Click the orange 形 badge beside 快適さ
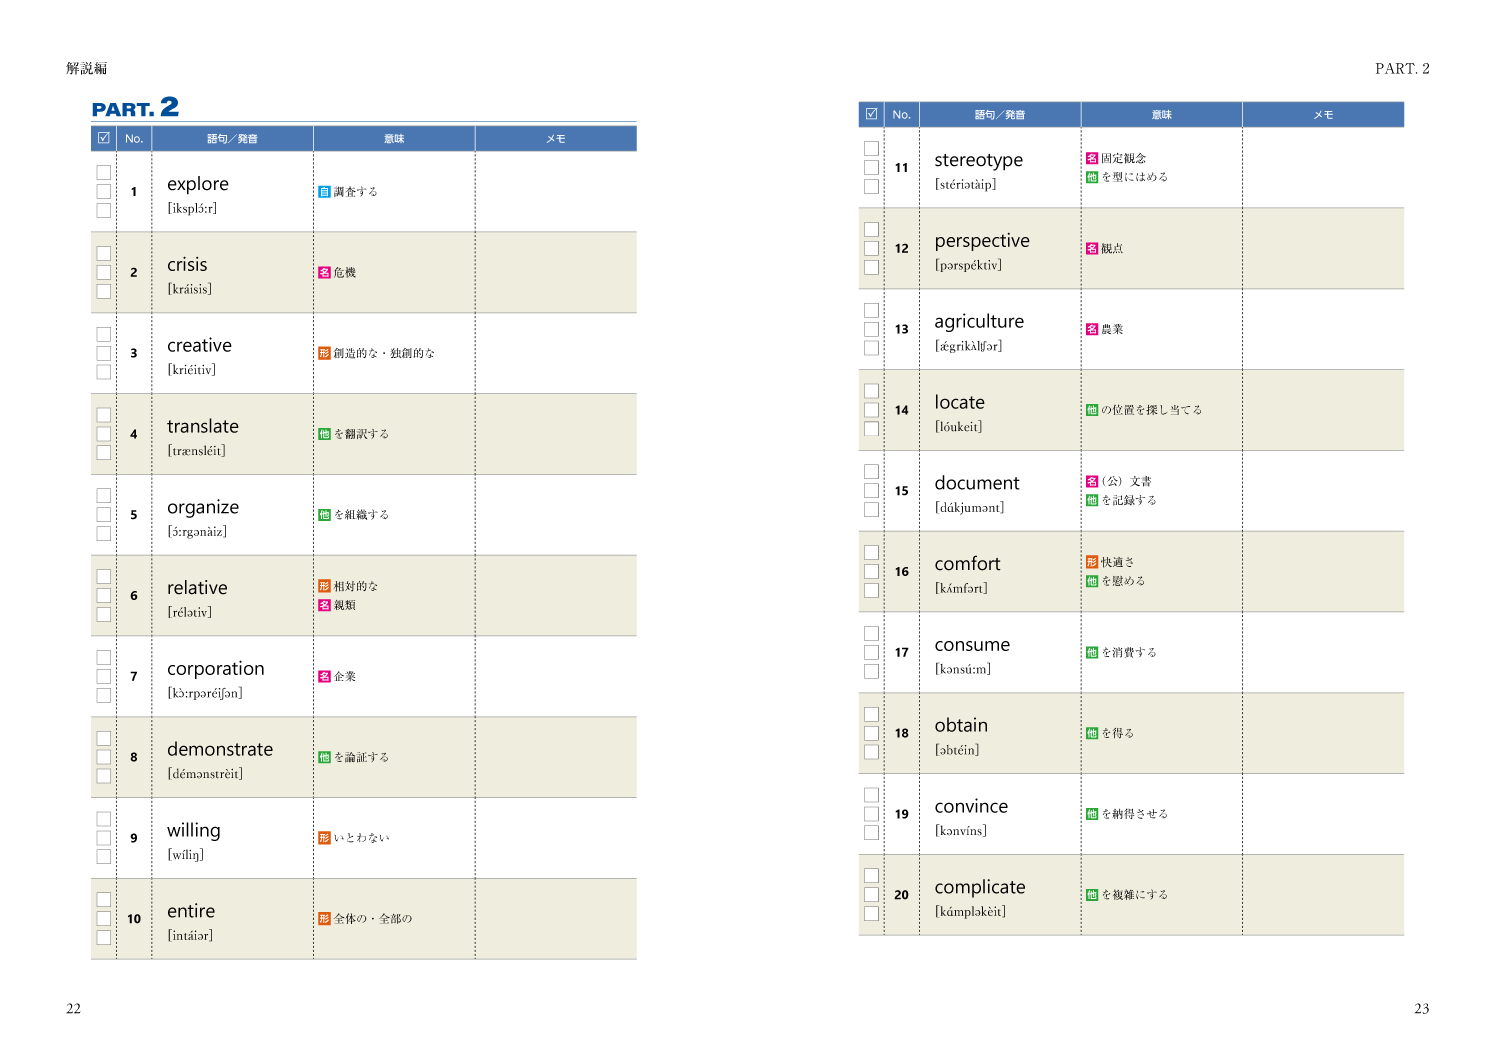 tap(1092, 562)
